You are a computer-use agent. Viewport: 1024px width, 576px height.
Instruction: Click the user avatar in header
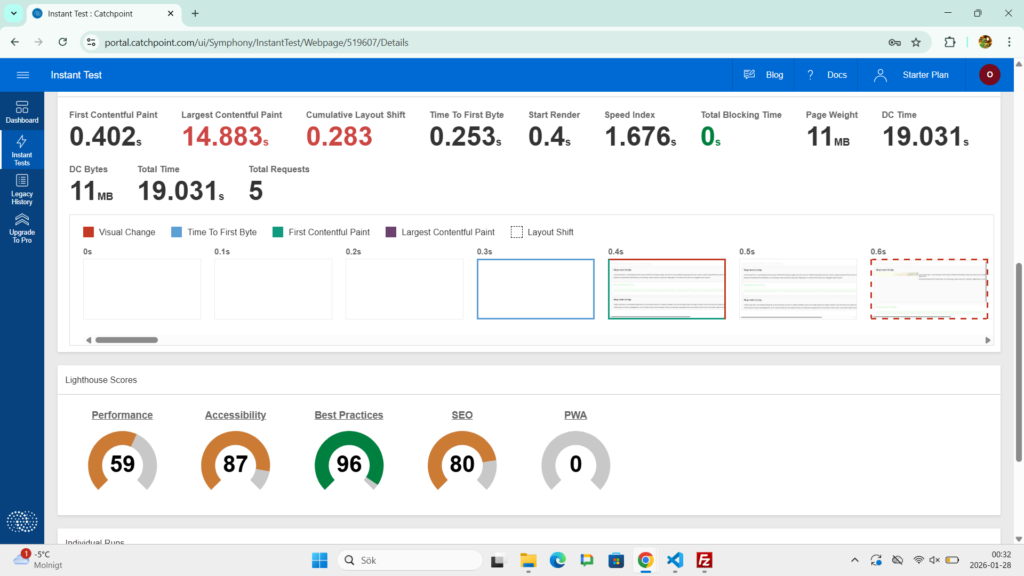(989, 75)
